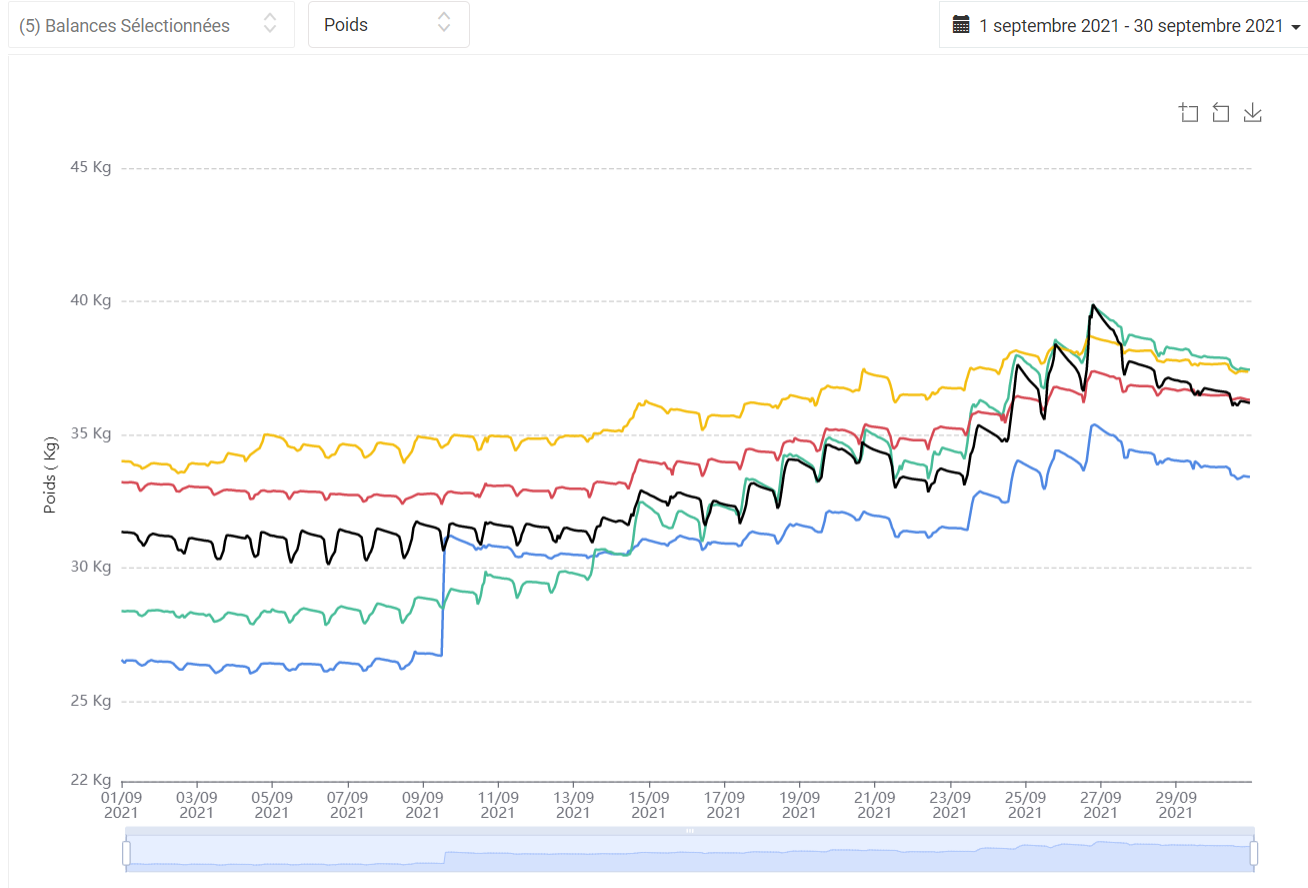This screenshot has height=888, width=1308.
Task: Click the date range text 1 septembre 2021 - 30 septembre 2021
Action: pyautogui.click(x=1131, y=26)
